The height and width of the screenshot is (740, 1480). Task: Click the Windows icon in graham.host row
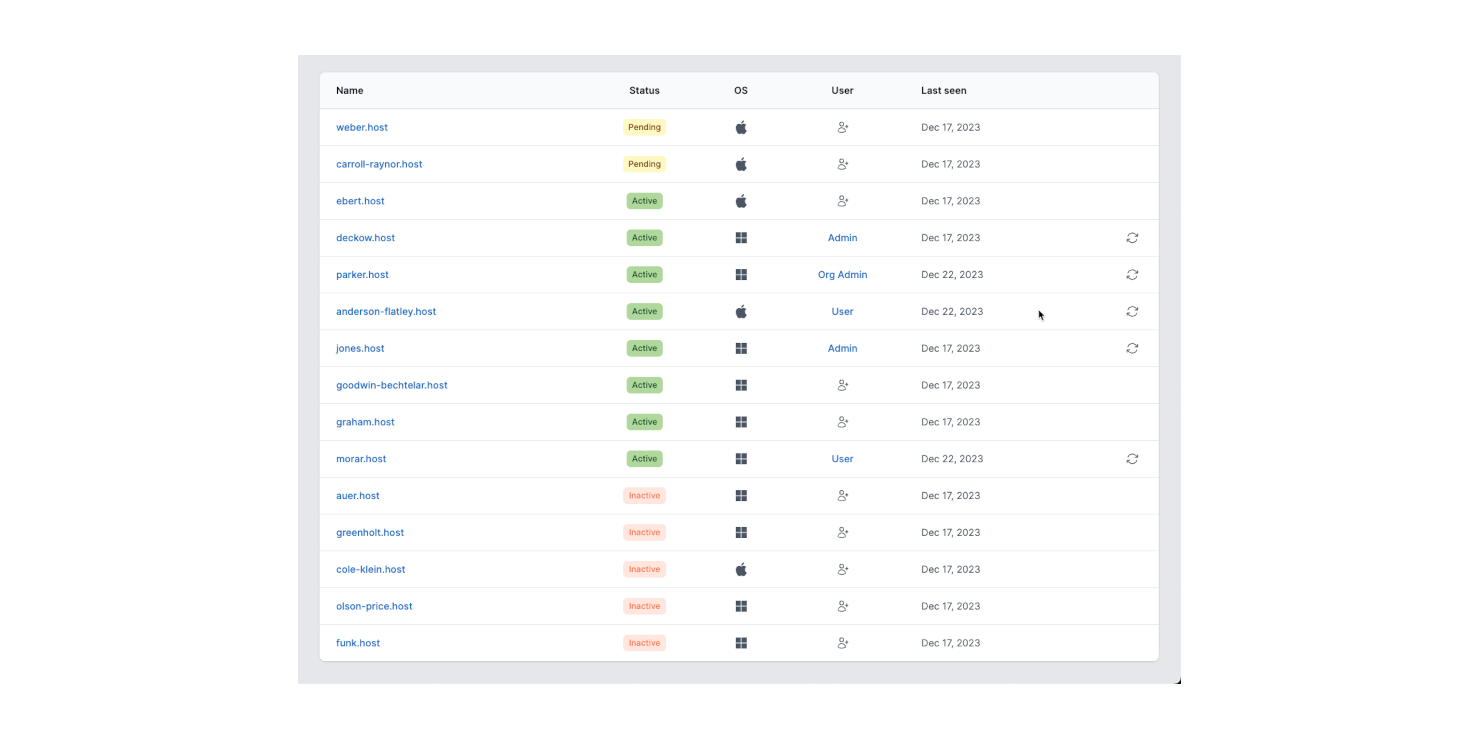pyautogui.click(x=741, y=422)
